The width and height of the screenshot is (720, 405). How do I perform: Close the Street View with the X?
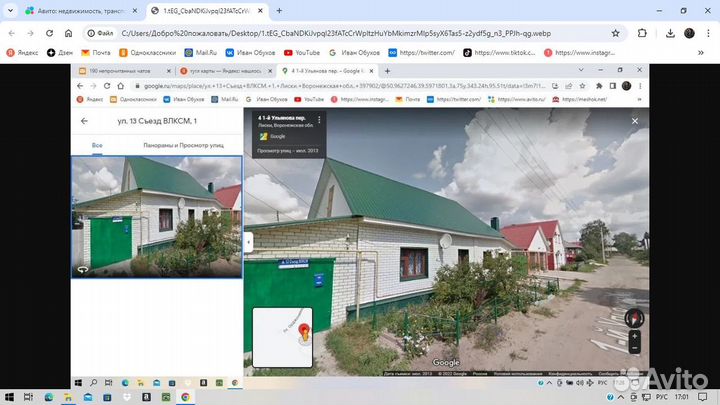pyautogui.click(x=635, y=121)
